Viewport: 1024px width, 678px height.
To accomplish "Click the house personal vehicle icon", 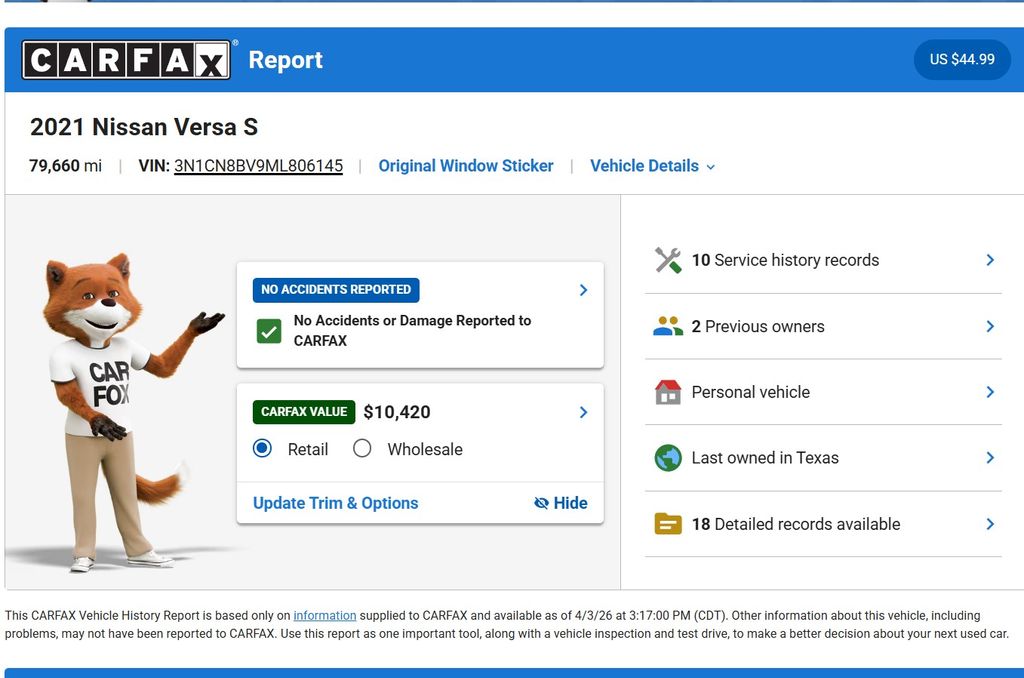I will coord(668,392).
